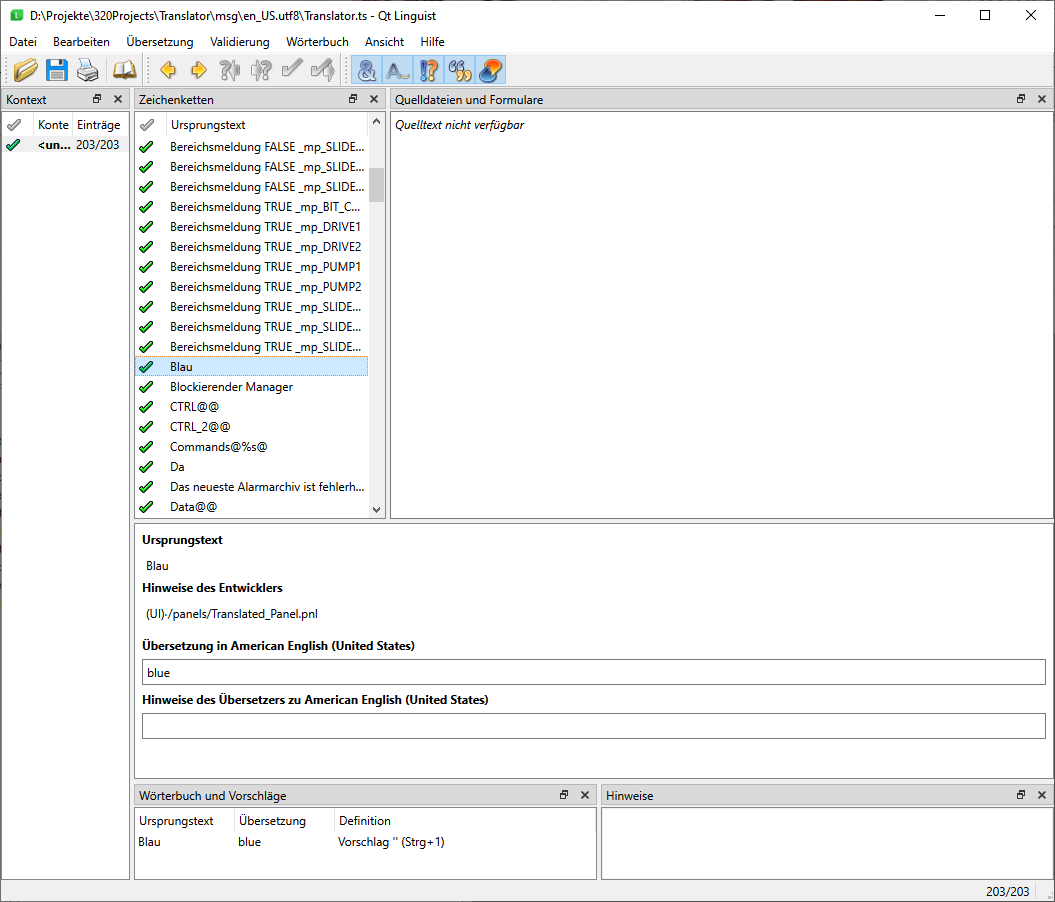
Task: Open the Wörterbuch menu
Action: pyautogui.click(x=317, y=42)
